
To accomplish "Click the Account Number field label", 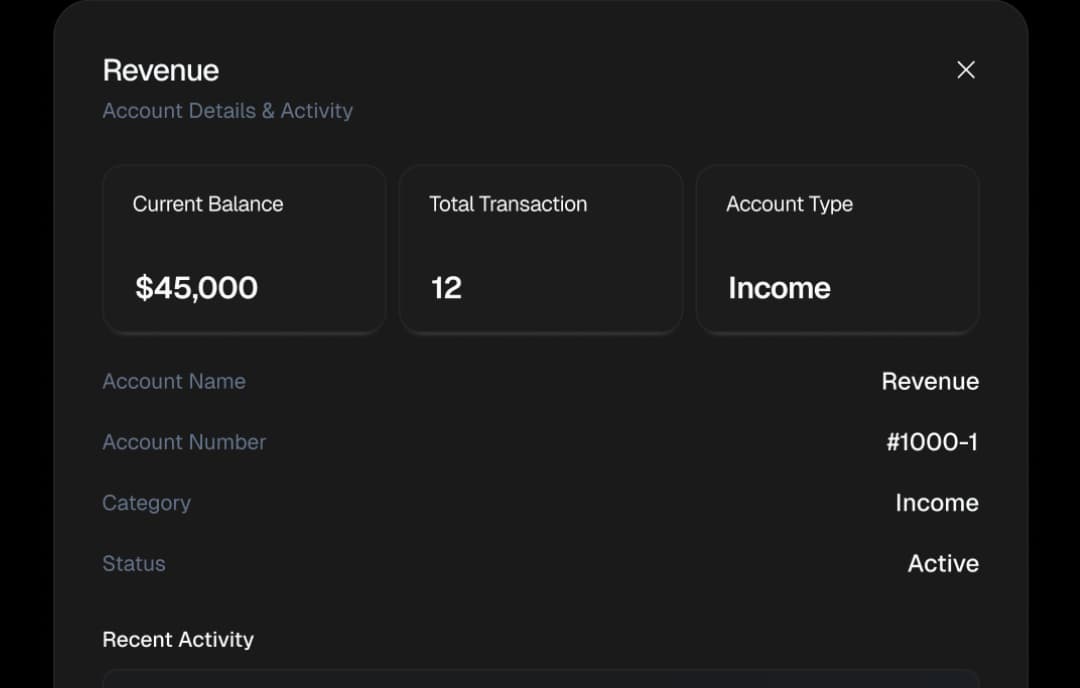I will pyautogui.click(x=184, y=442).
